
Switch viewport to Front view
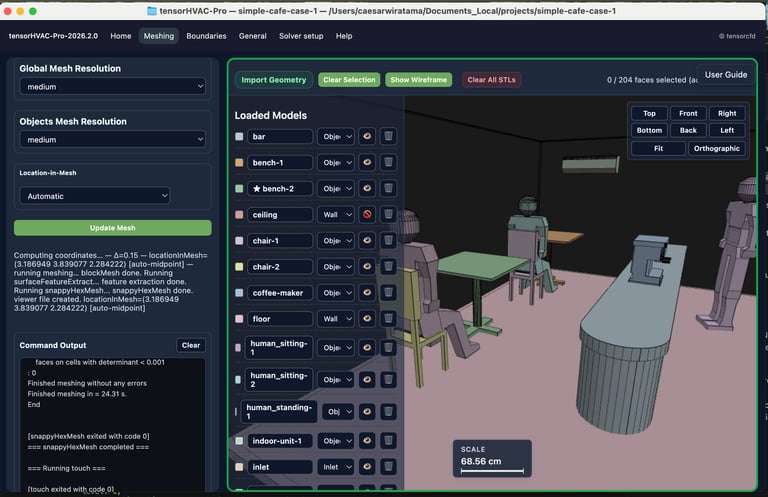point(688,113)
